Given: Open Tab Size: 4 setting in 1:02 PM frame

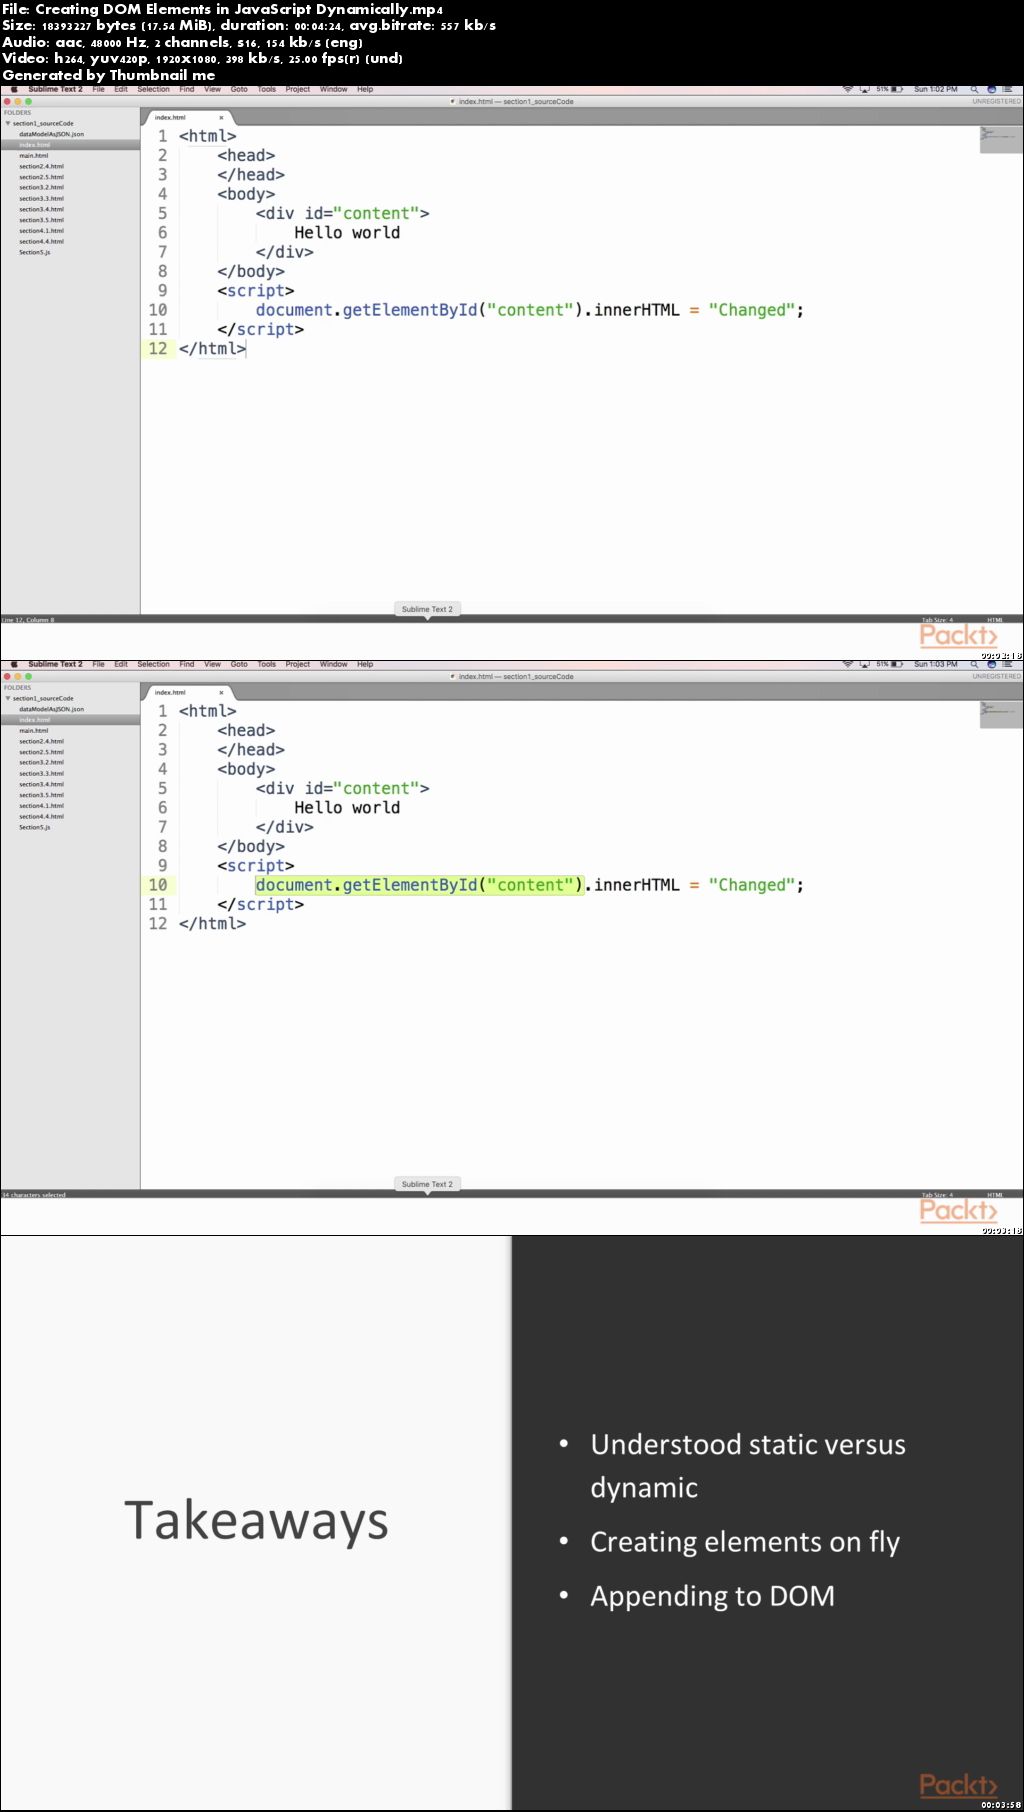Looking at the screenshot, I should [x=937, y=620].
